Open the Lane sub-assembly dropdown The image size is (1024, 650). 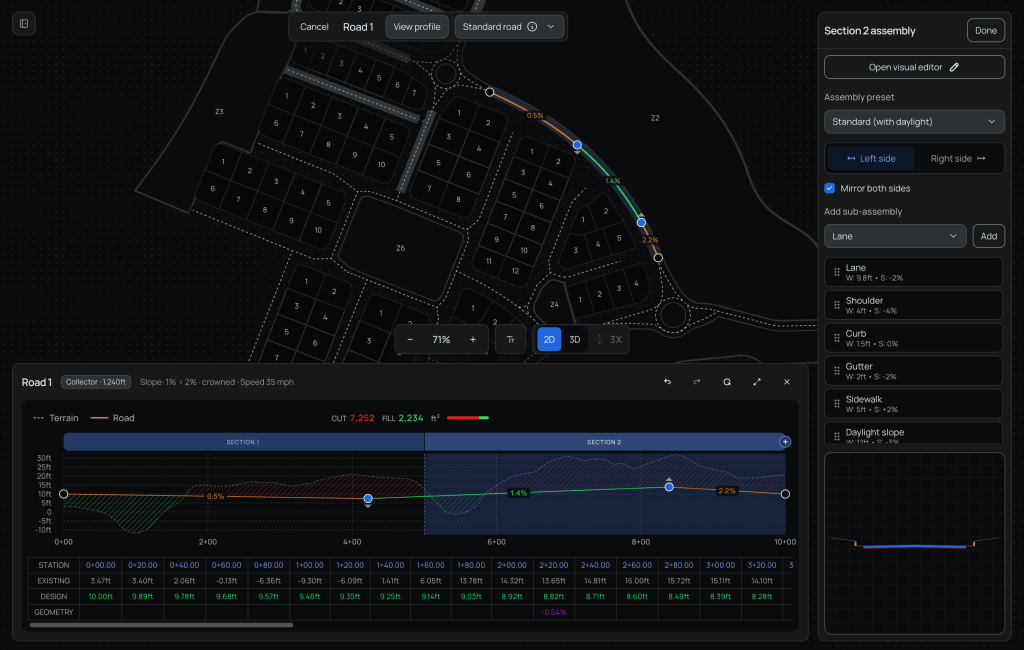click(895, 236)
